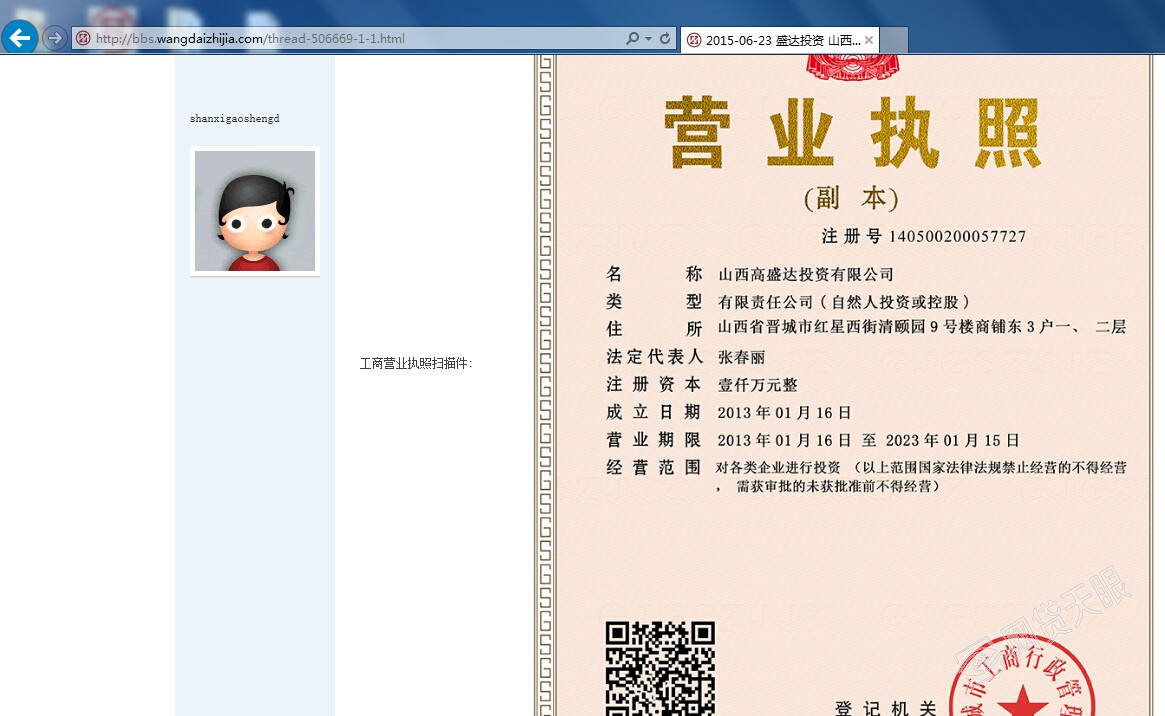Click the company name 山西高盛达投资有限公司
The image size is (1165, 716).
(x=805, y=275)
